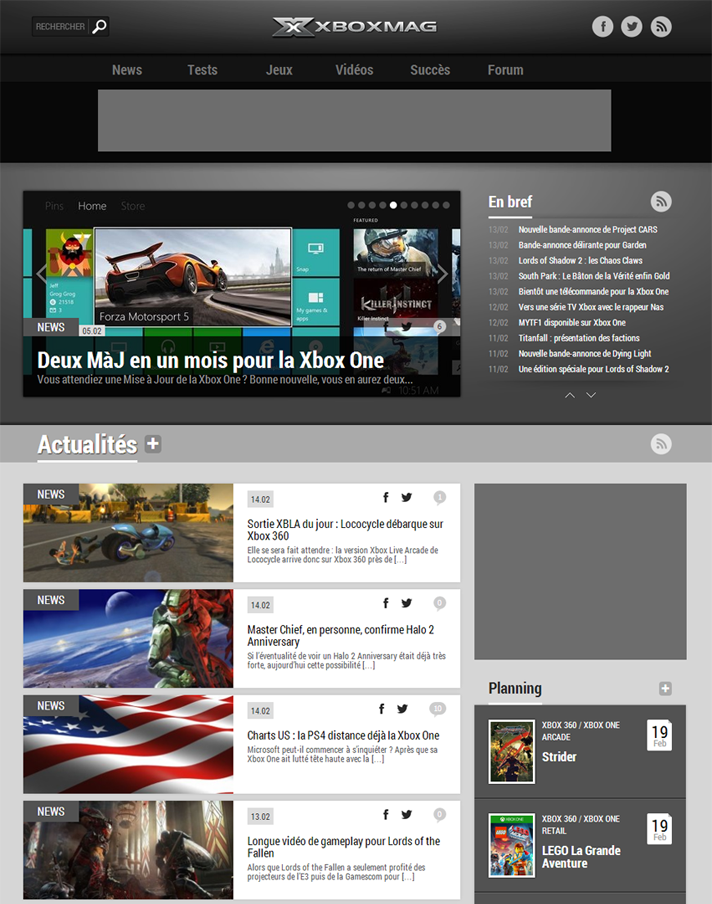Open the Facebook page from header
Viewport: 712px width, 904px height.
click(x=602, y=27)
